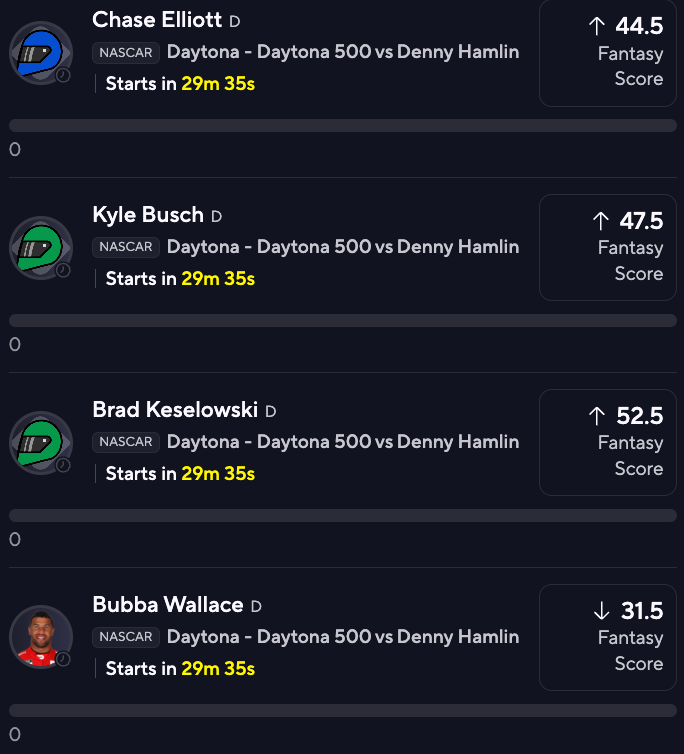Select Chase Elliott's 44.5 Fantasy Score box
The width and height of the screenshot is (684, 754).
[x=608, y=52]
